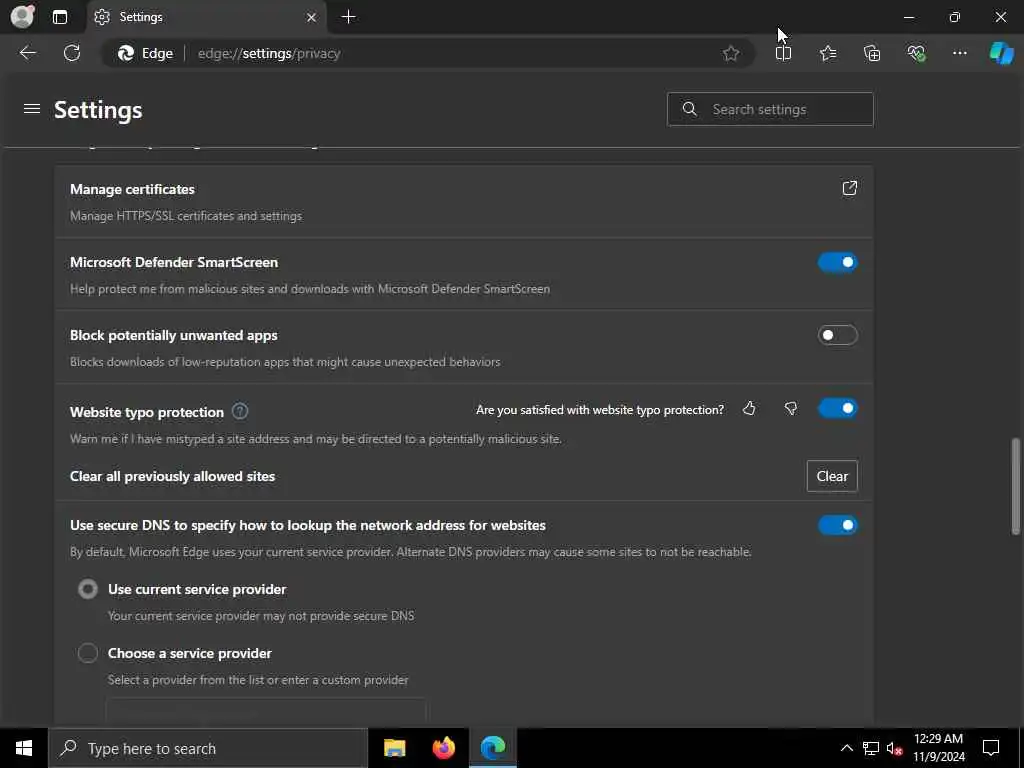Click the Edge taskbar icon

(493, 748)
